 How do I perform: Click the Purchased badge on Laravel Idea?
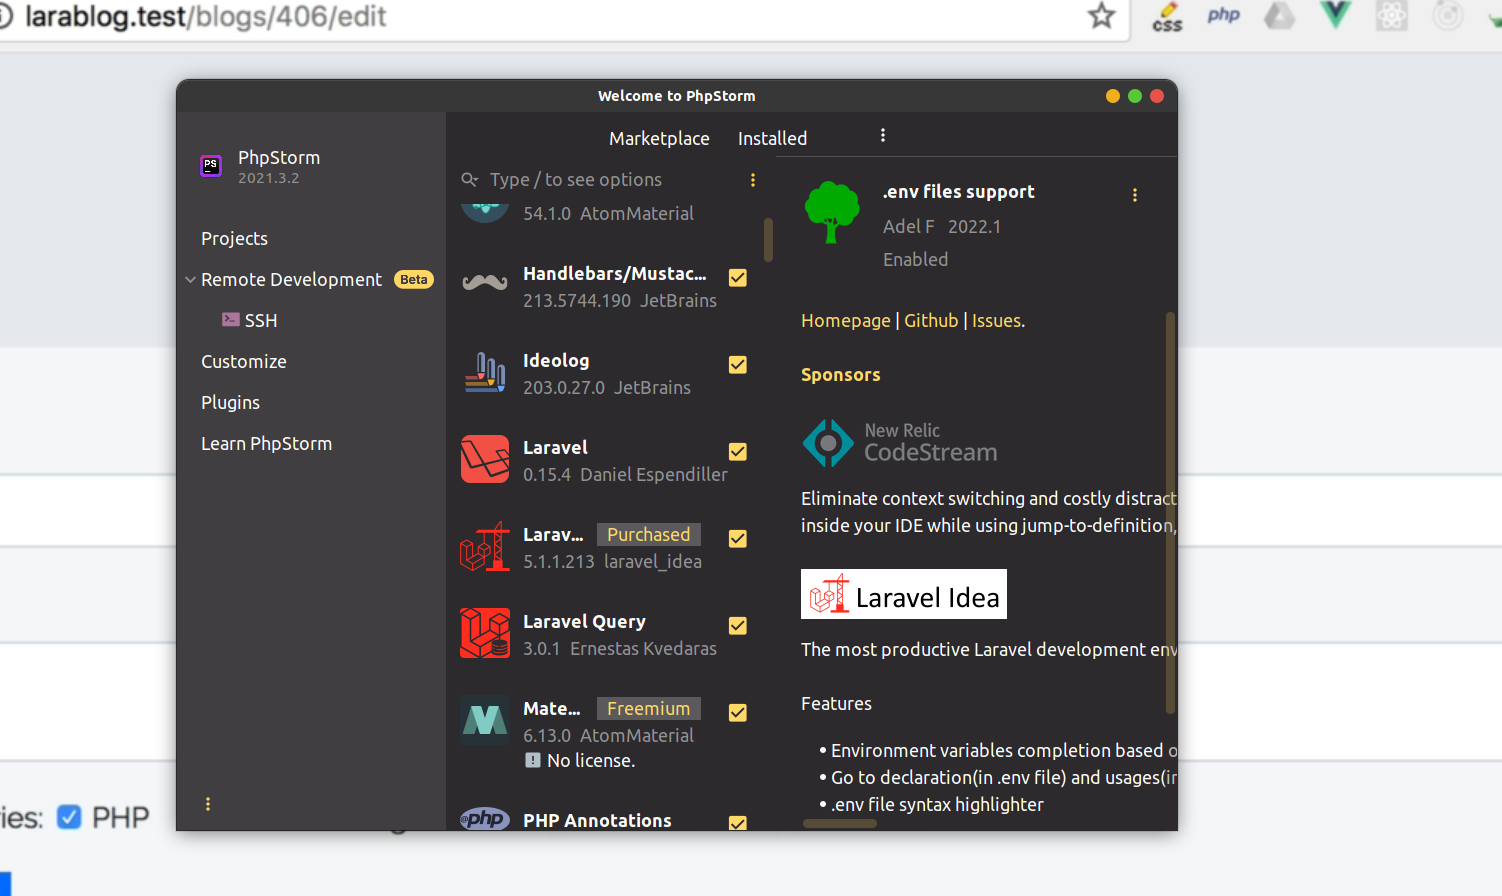point(648,535)
